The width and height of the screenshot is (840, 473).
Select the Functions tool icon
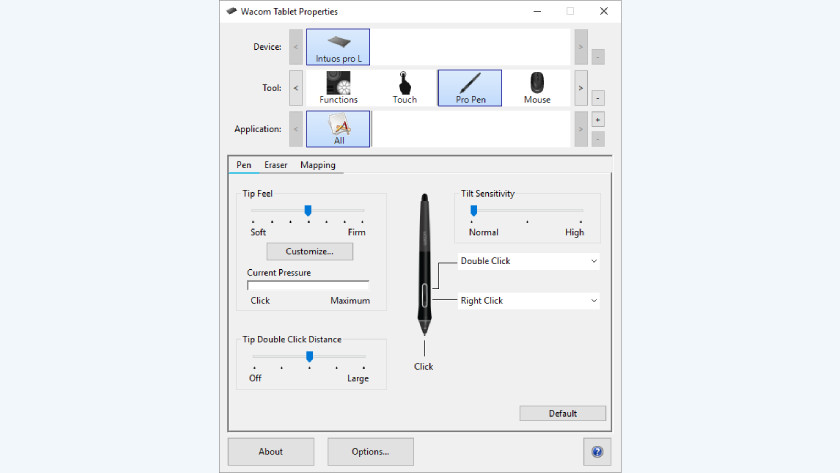coord(338,88)
